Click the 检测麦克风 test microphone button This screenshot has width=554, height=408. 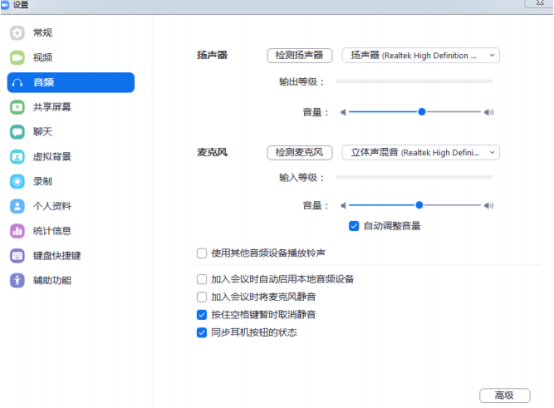pos(300,153)
